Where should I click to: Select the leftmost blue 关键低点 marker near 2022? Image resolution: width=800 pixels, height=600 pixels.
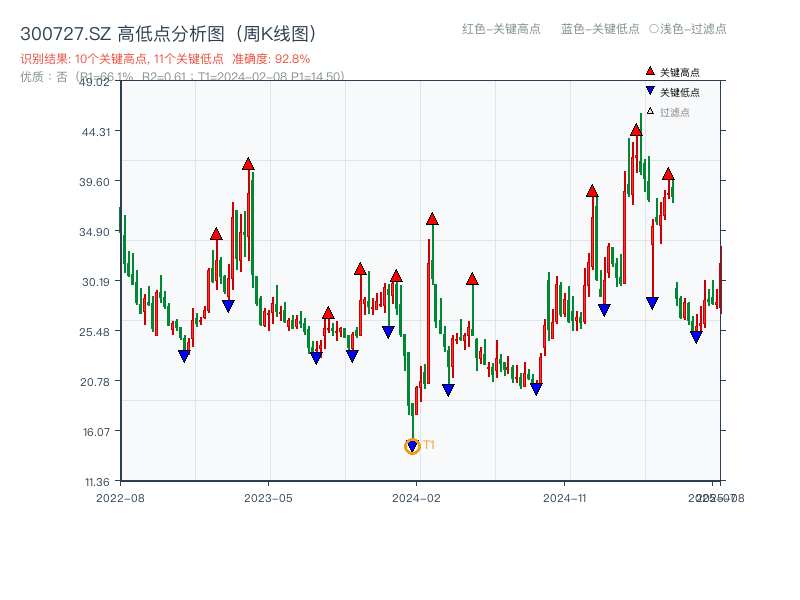click(x=184, y=353)
